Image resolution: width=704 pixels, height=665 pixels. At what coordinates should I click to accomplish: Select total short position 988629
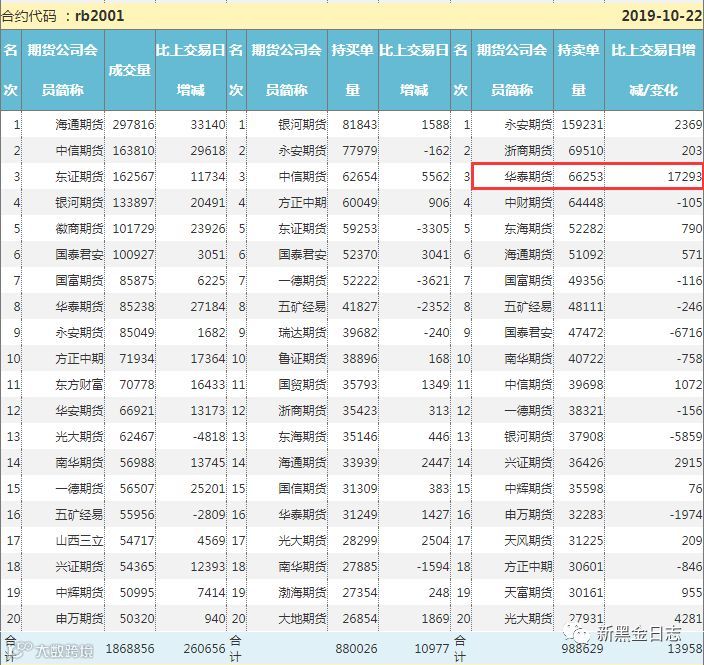[x=582, y=649]
